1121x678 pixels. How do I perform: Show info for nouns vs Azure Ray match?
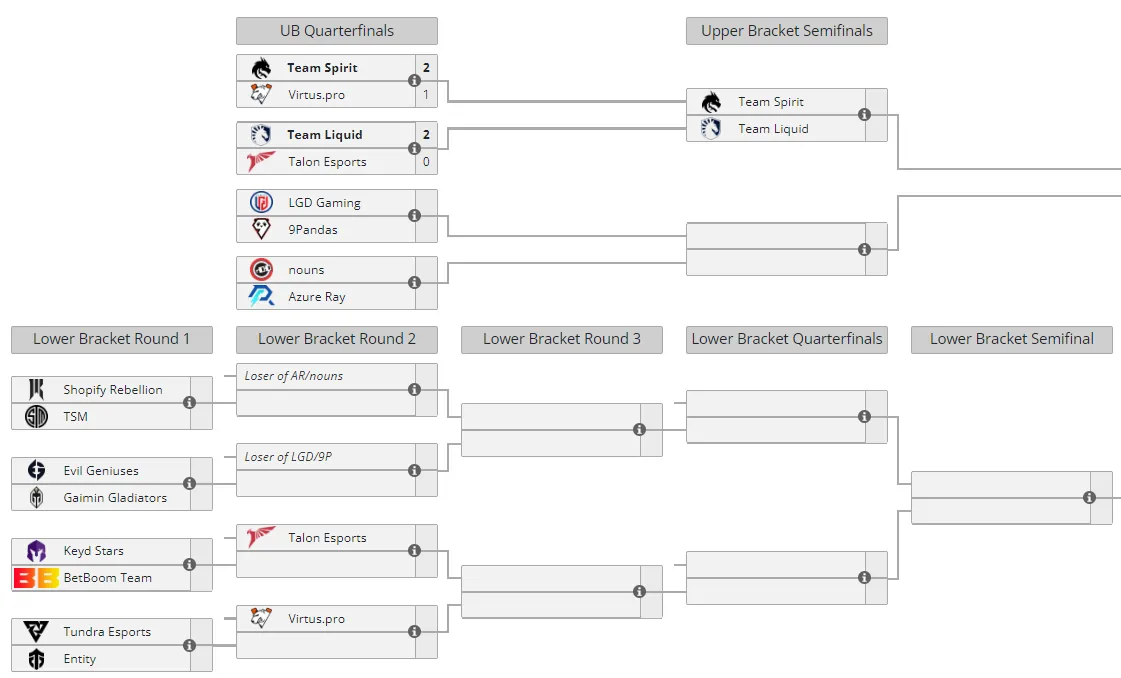[414, 282]
